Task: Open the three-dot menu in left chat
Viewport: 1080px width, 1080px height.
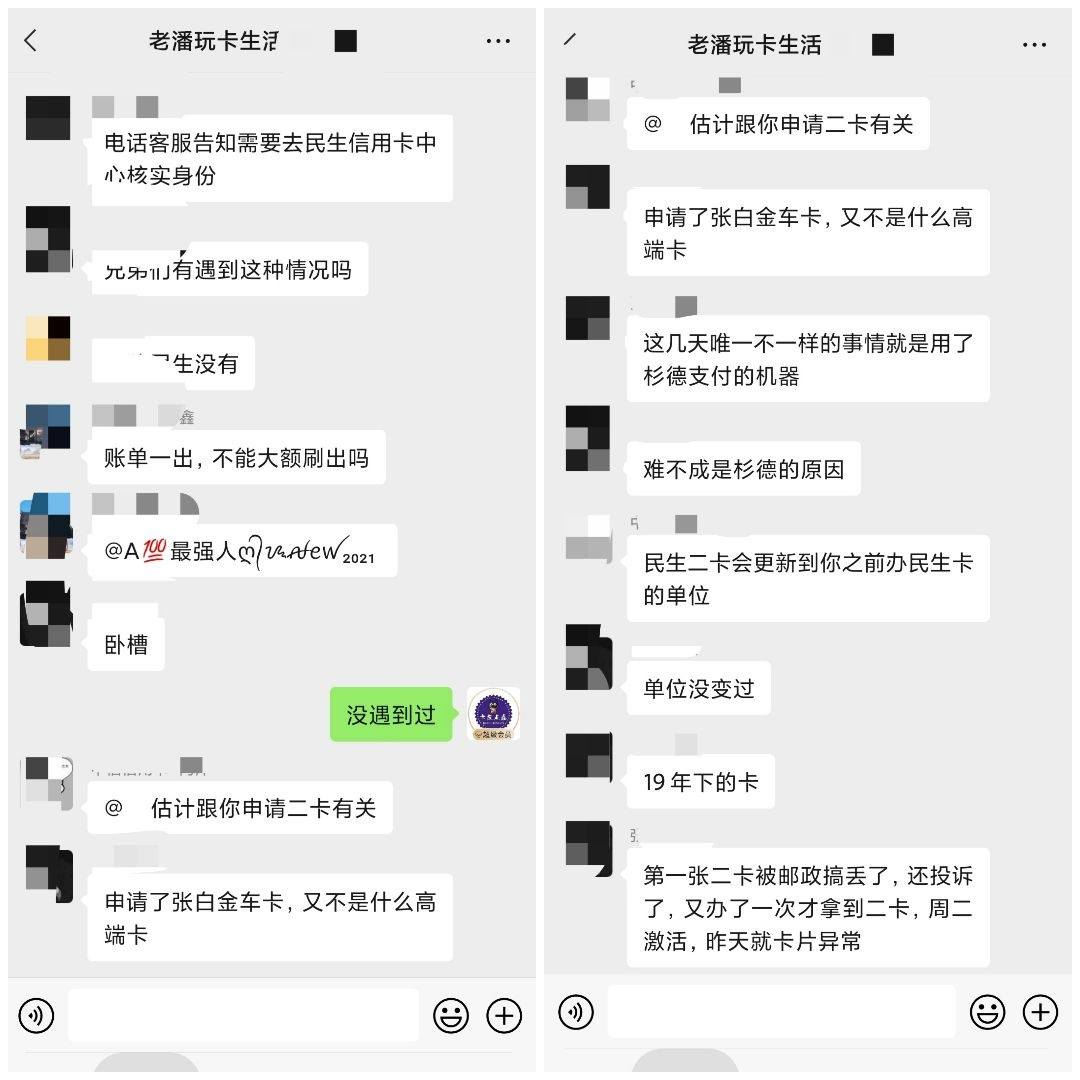Action: click(x=498, y=41)
